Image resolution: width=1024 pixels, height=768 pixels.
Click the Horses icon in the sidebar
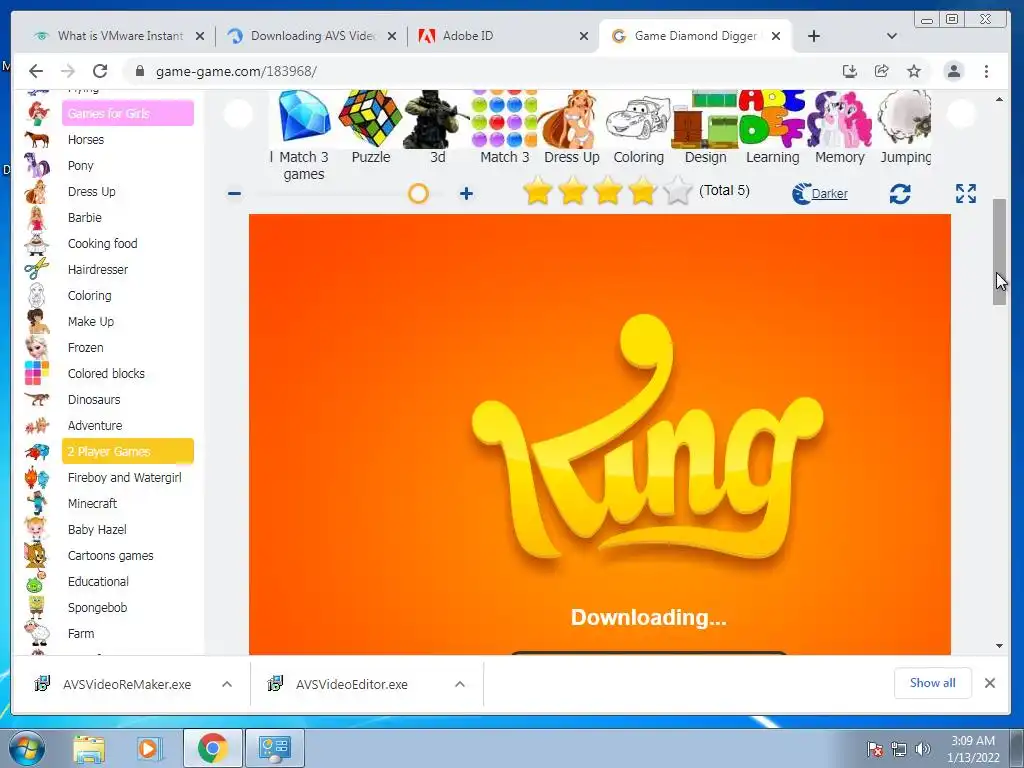pos(37,139)
